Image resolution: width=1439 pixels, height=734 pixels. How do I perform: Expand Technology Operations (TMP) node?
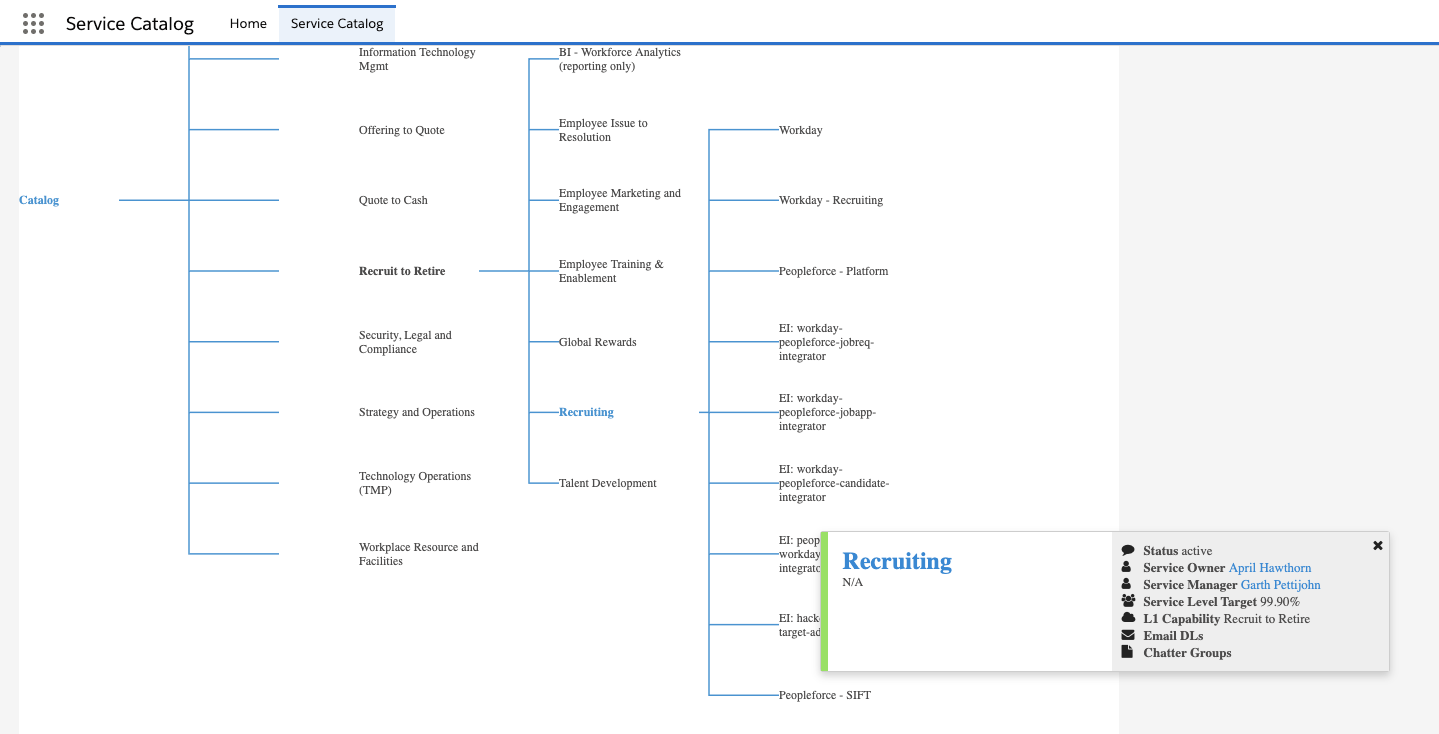pos(415,483)
